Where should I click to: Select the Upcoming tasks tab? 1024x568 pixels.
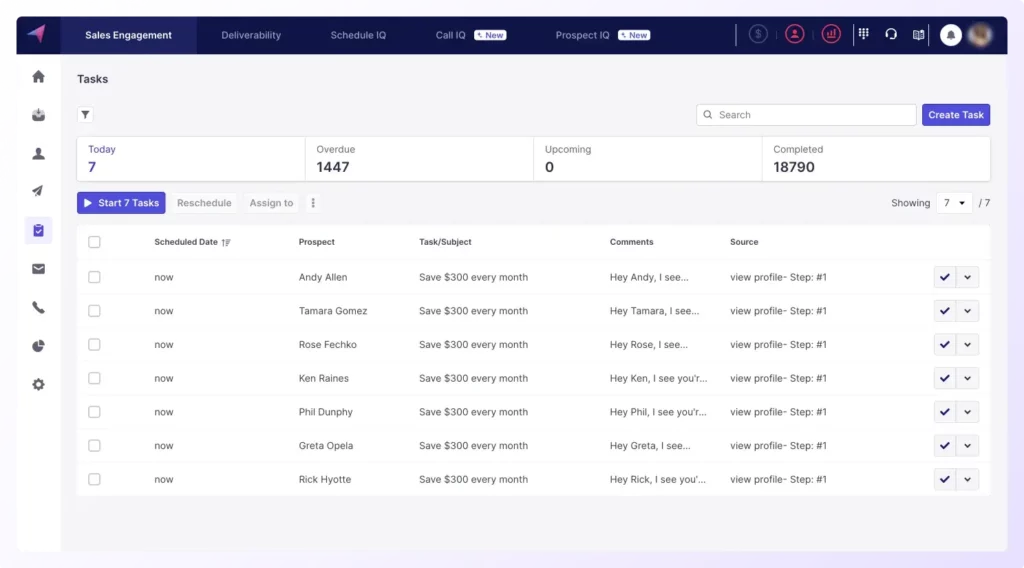(x=648, y=159)
